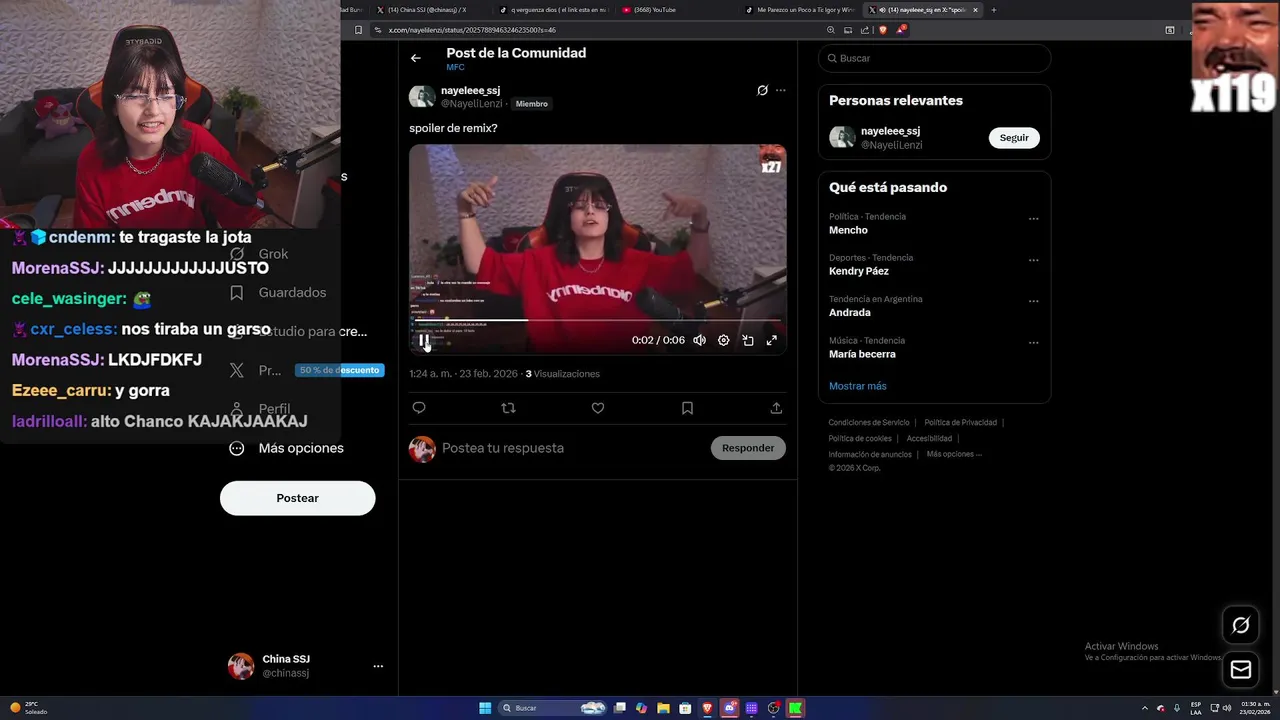1280x720 pixels.
Task: Open Perfil in the sidebar
Action: pyautogui.click(x=261, y=409)
